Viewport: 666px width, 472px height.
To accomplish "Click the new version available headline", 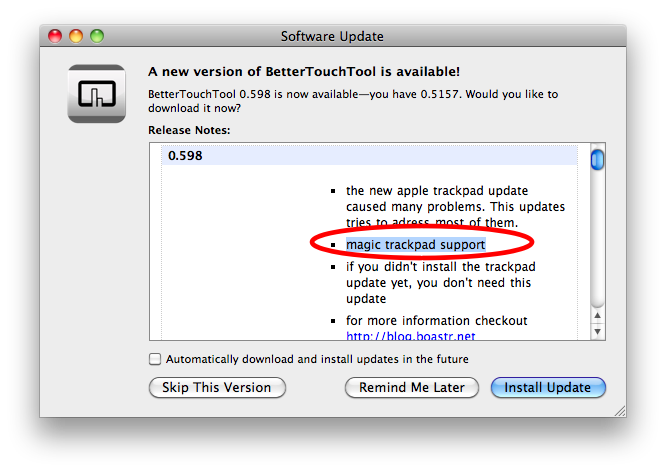I will click(x=304, y=71).
